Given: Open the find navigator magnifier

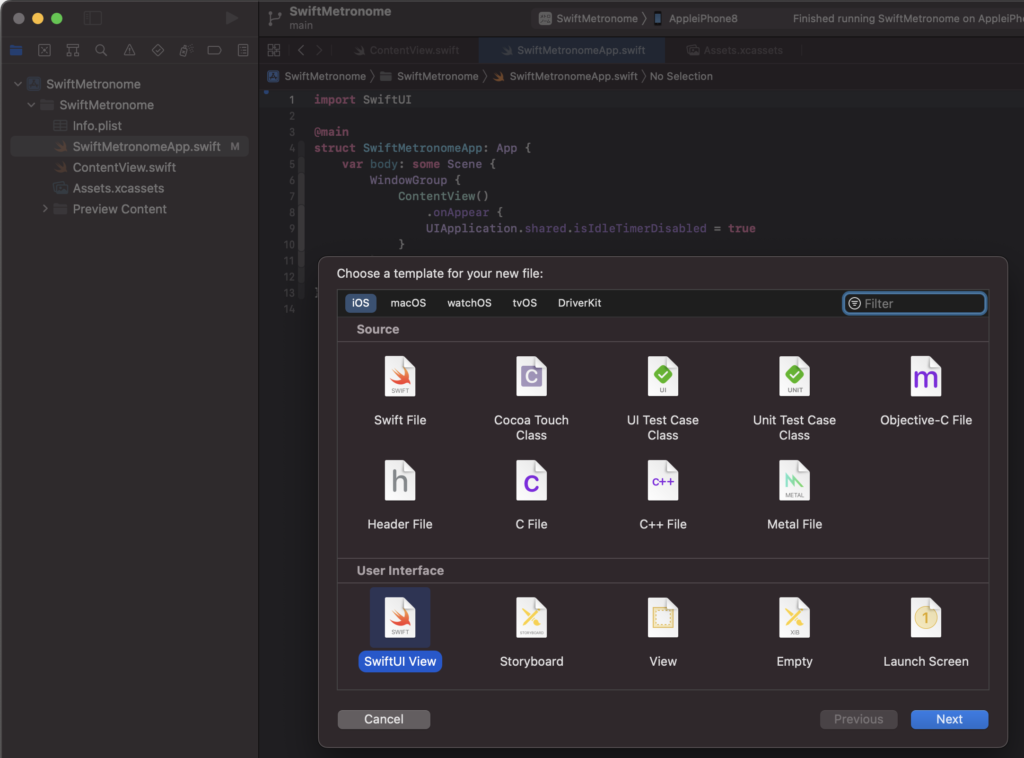Looking at the screenshot, I should tap(101, 50).
